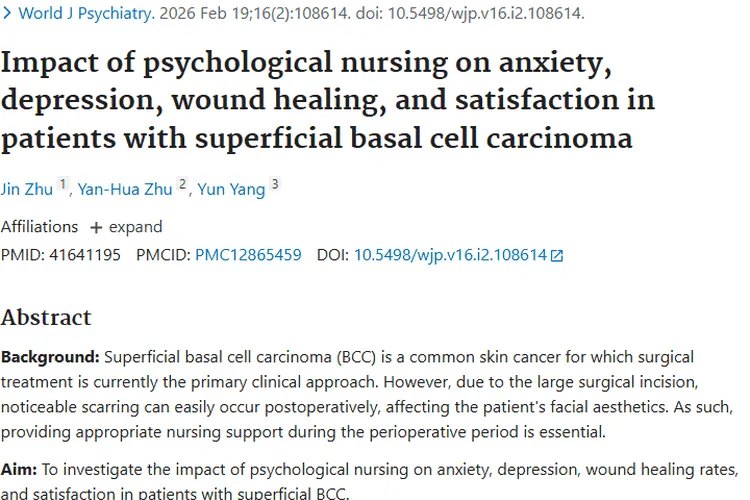The image size is (750, 500).
Task: Click the bold Background label
Action: pos(50,357)
